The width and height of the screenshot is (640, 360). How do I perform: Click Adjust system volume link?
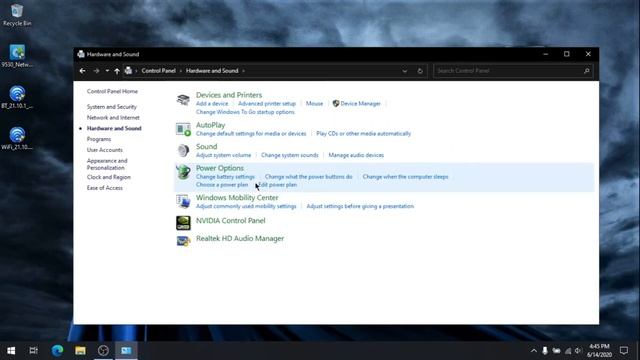tap(223, 155)
